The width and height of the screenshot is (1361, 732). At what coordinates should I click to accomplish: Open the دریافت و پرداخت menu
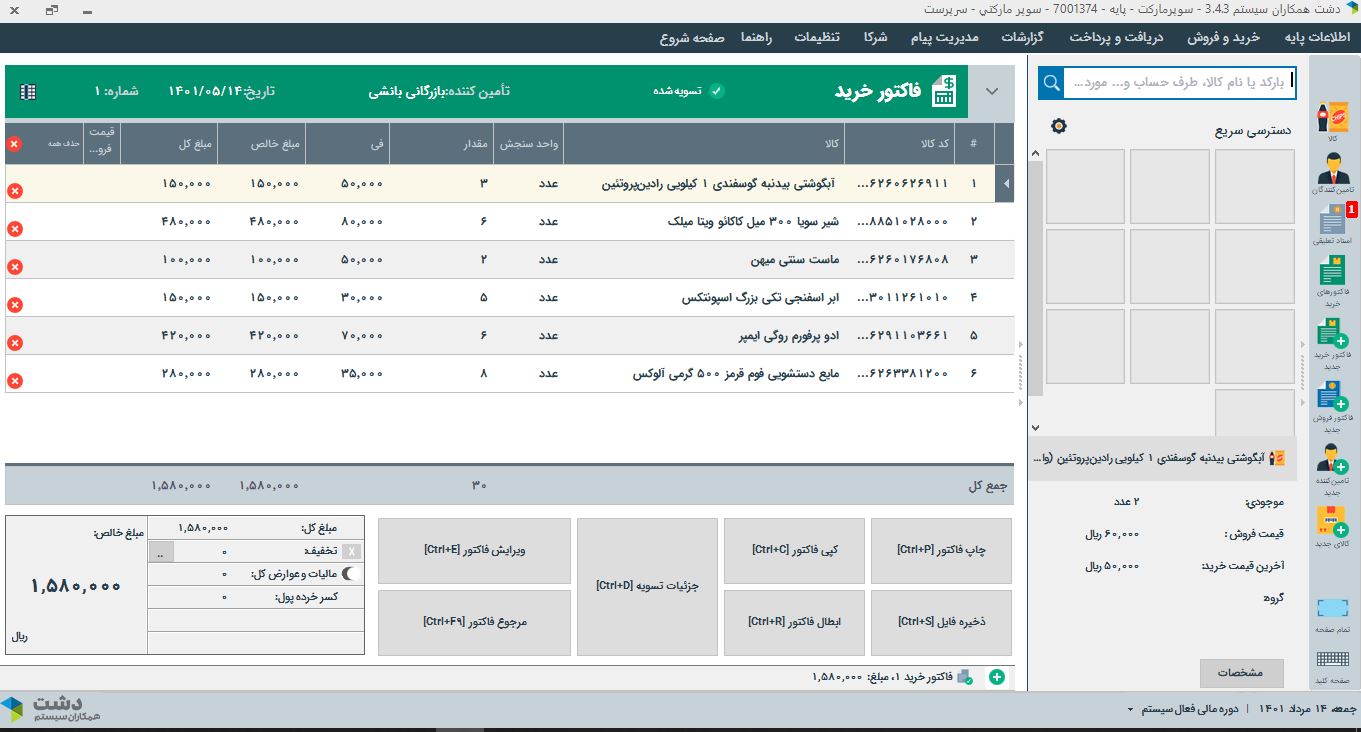(1116, 37)
